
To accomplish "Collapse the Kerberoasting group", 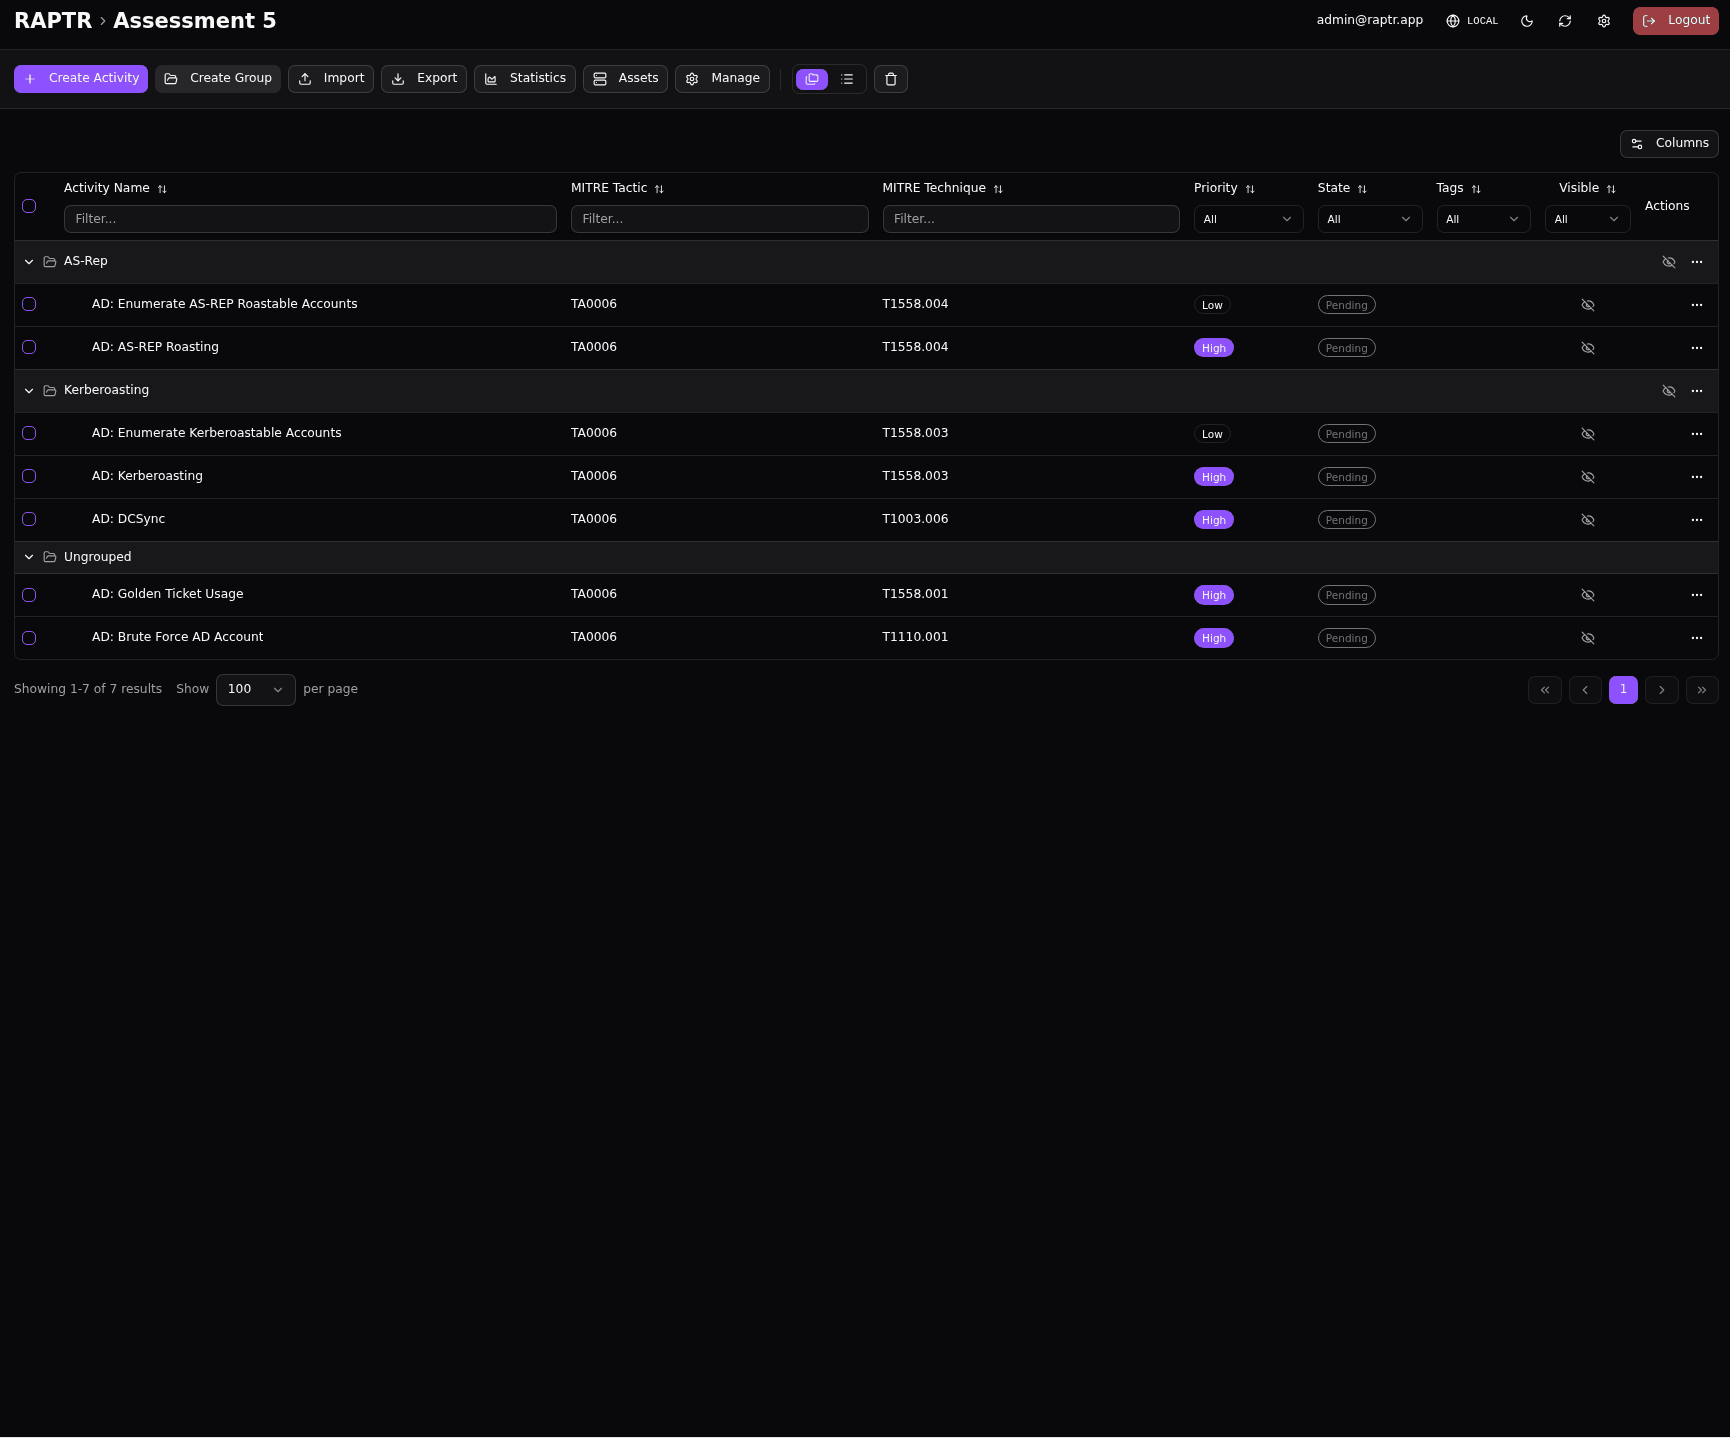I will pyautogui.click(x=29, y=391).
